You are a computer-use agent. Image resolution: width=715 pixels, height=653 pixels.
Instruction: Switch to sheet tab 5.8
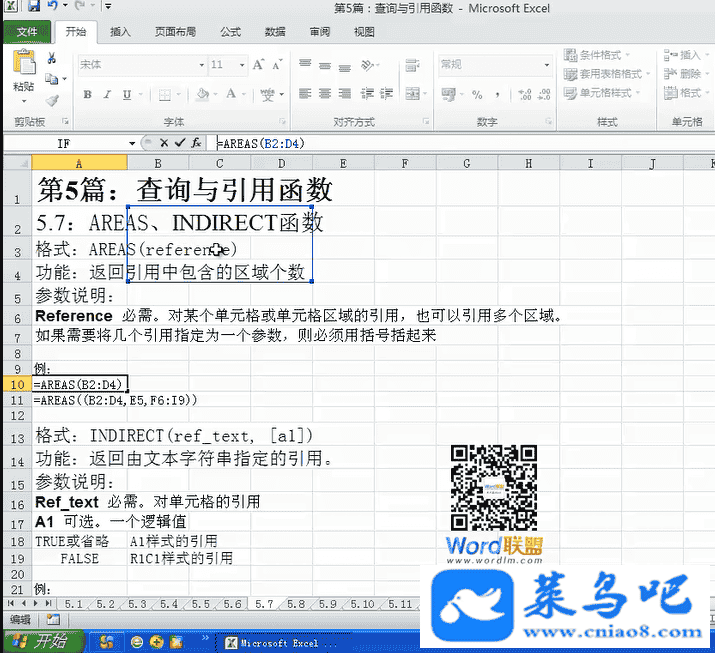(x=296, y=604)
